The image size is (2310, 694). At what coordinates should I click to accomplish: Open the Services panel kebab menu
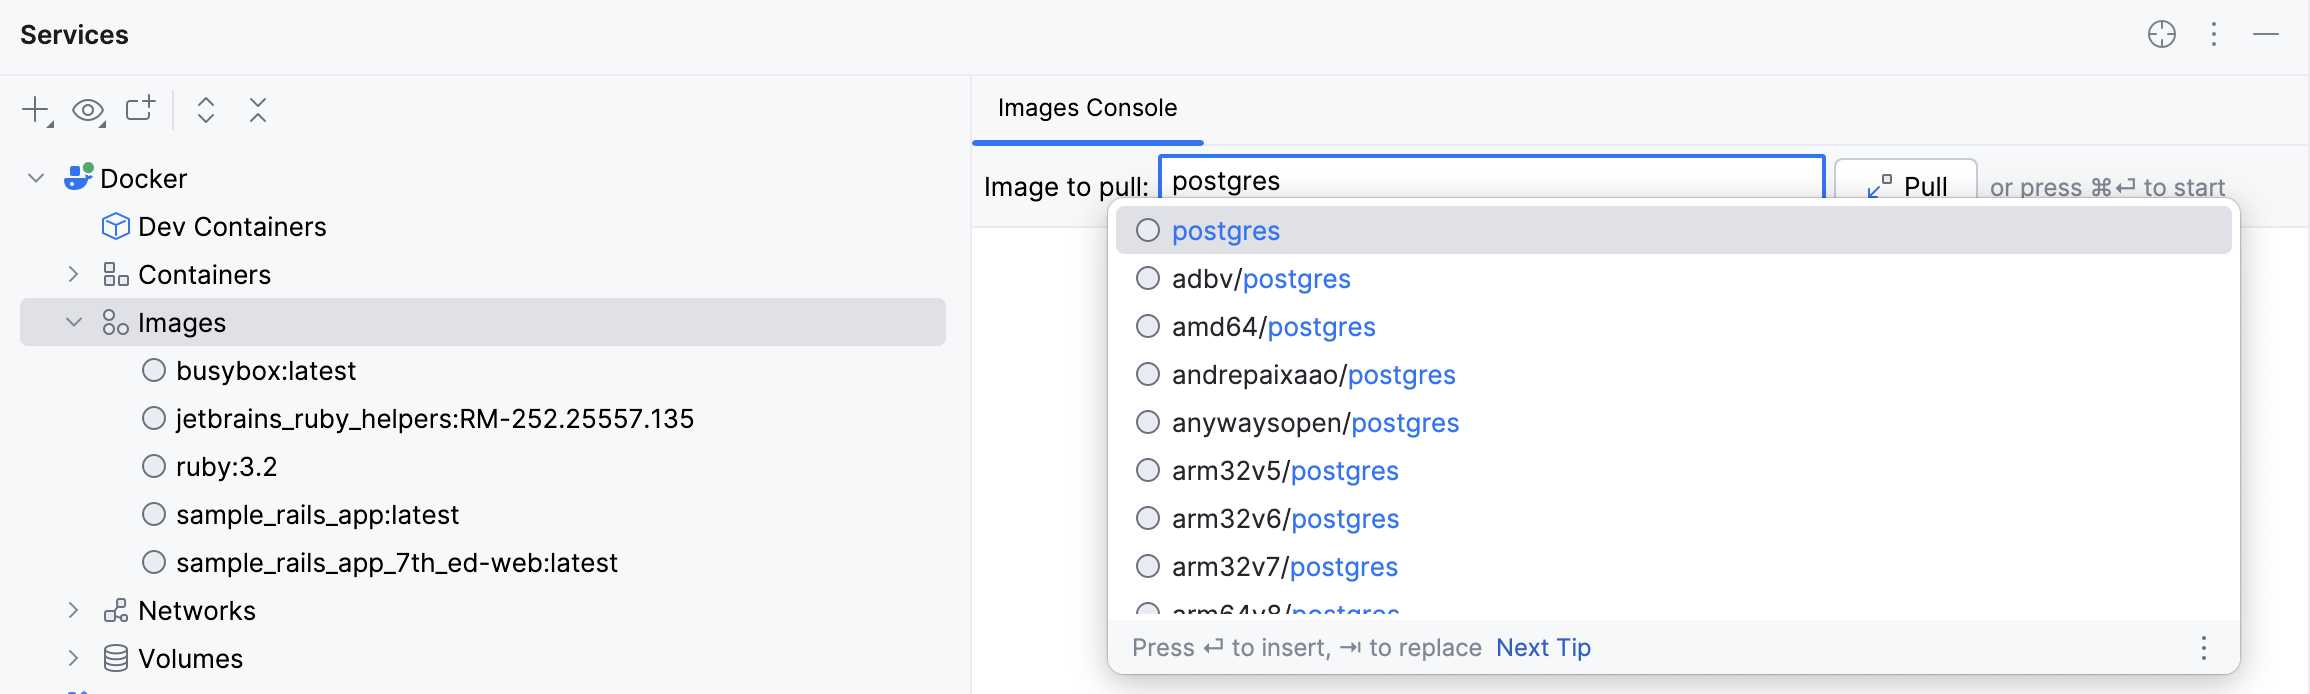(2213, 35)
